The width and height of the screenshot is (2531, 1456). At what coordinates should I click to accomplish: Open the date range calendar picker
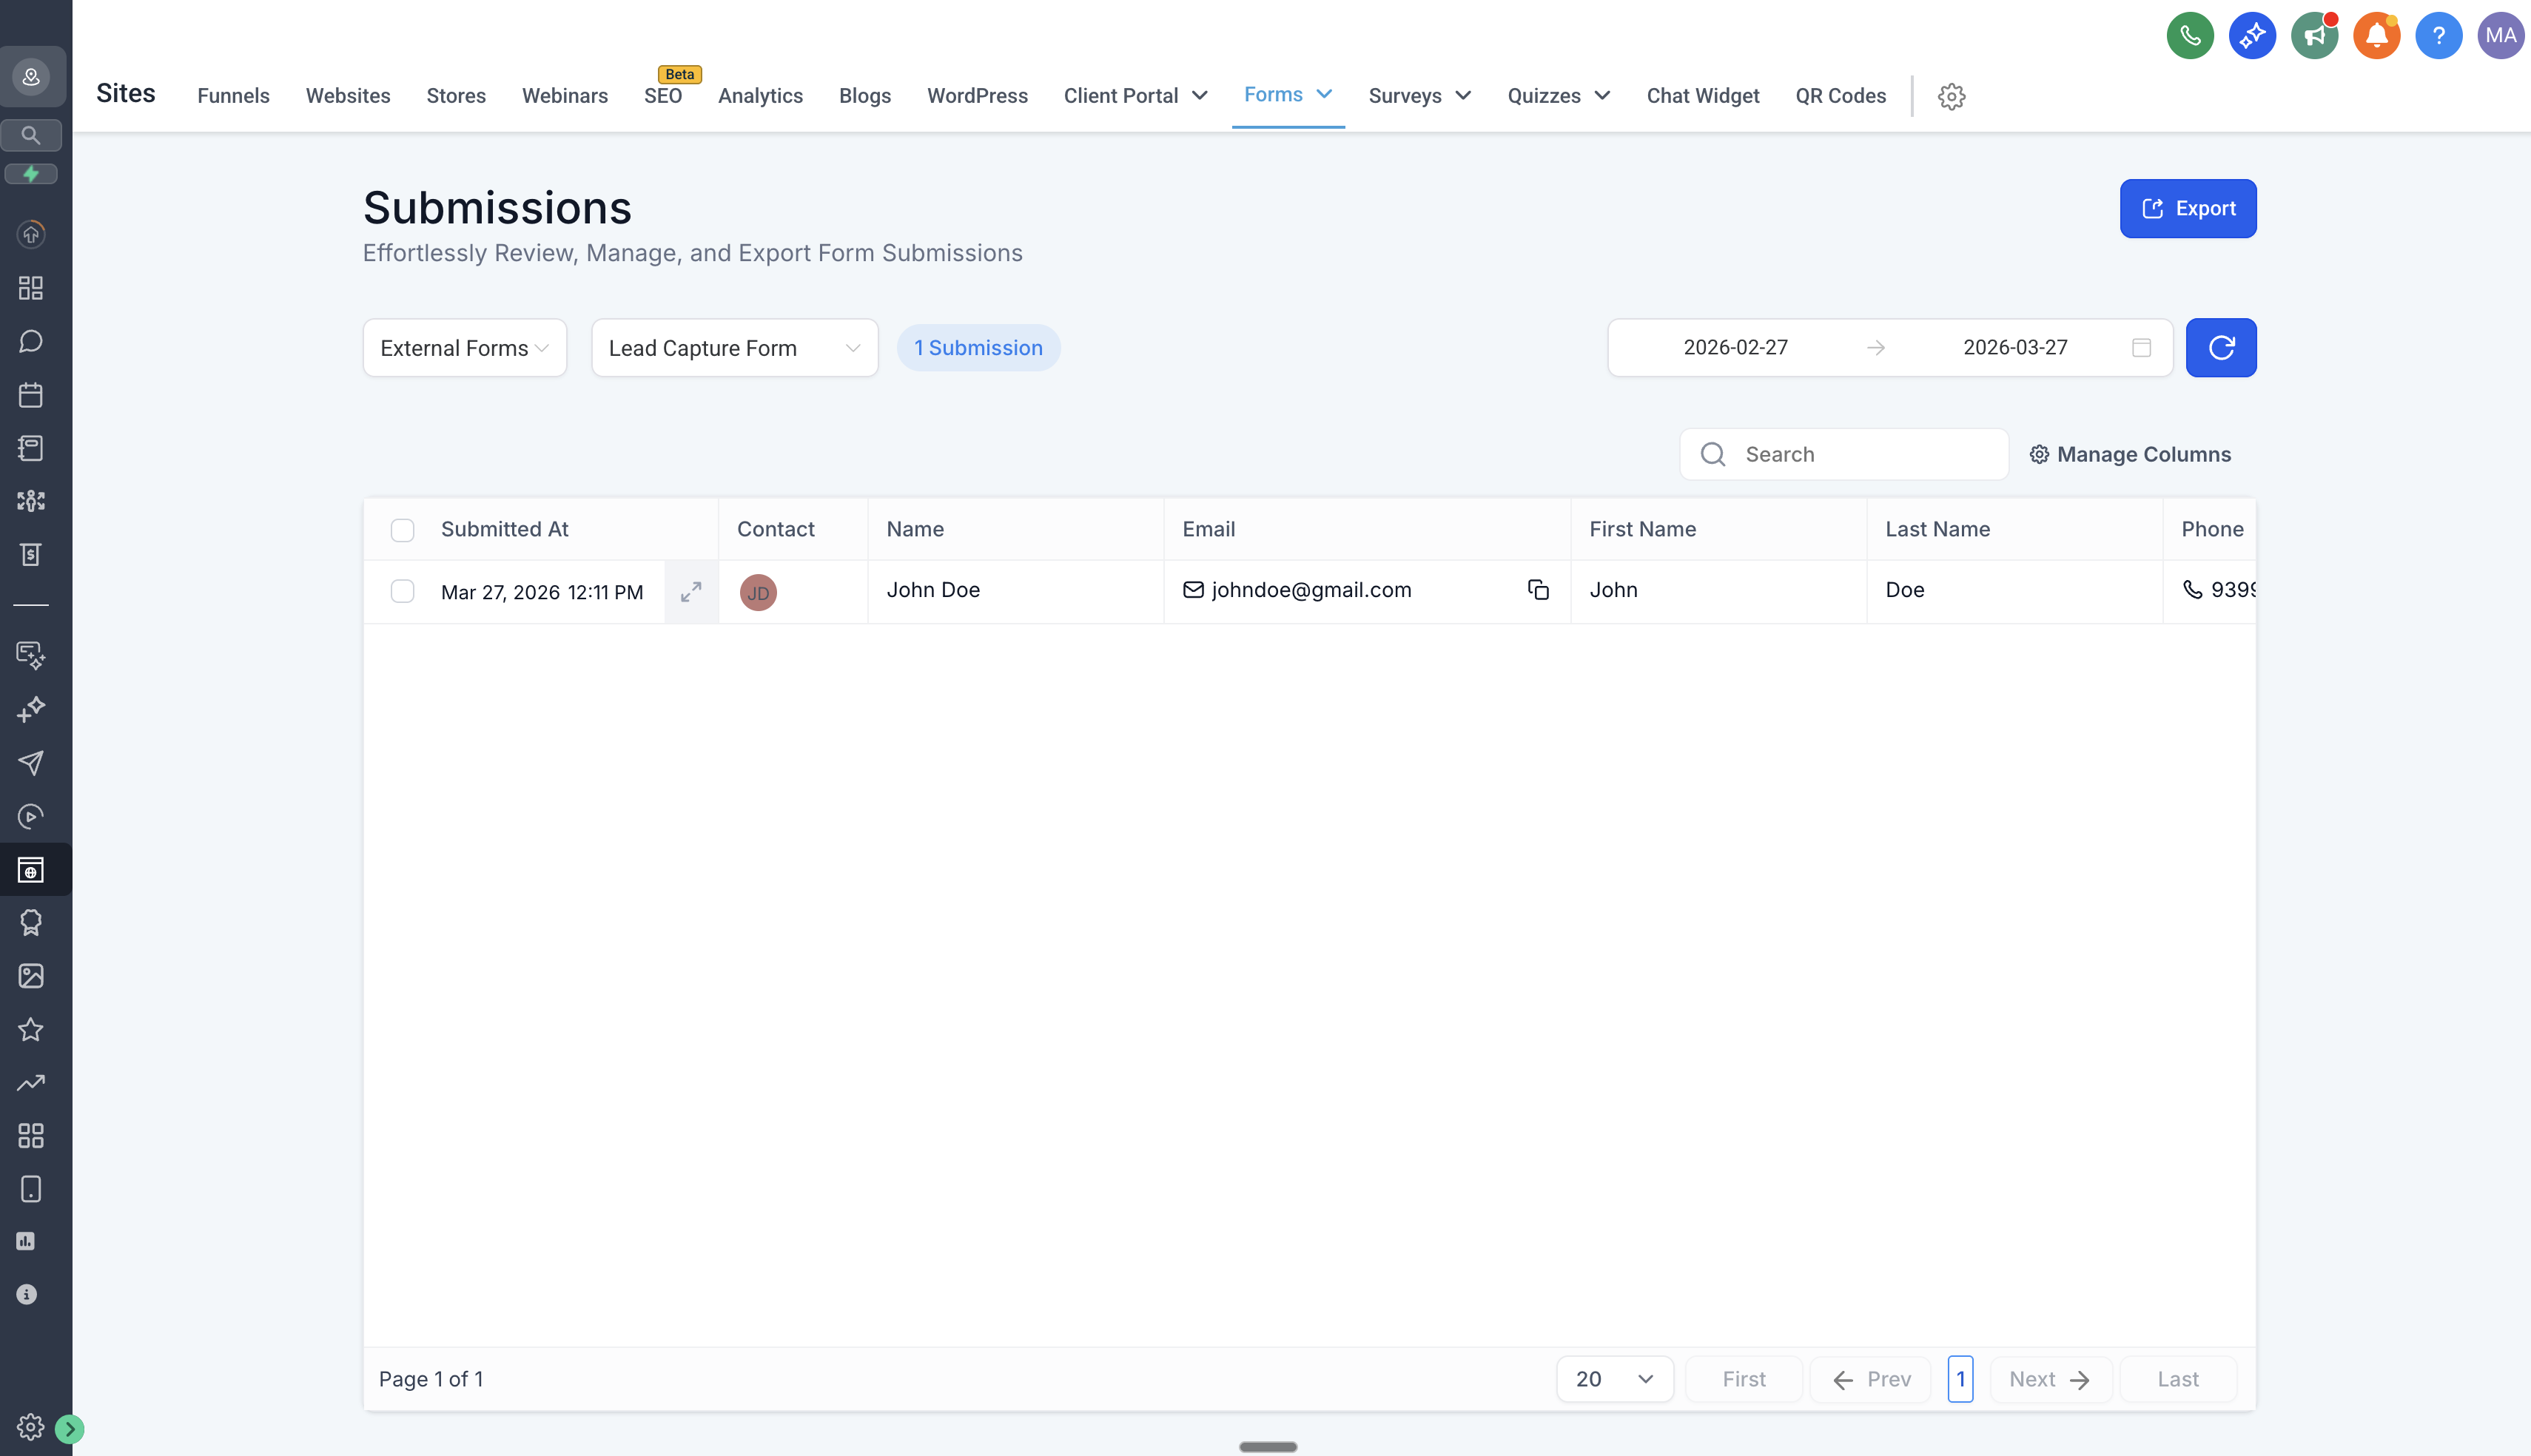[x=2141, y=347]
